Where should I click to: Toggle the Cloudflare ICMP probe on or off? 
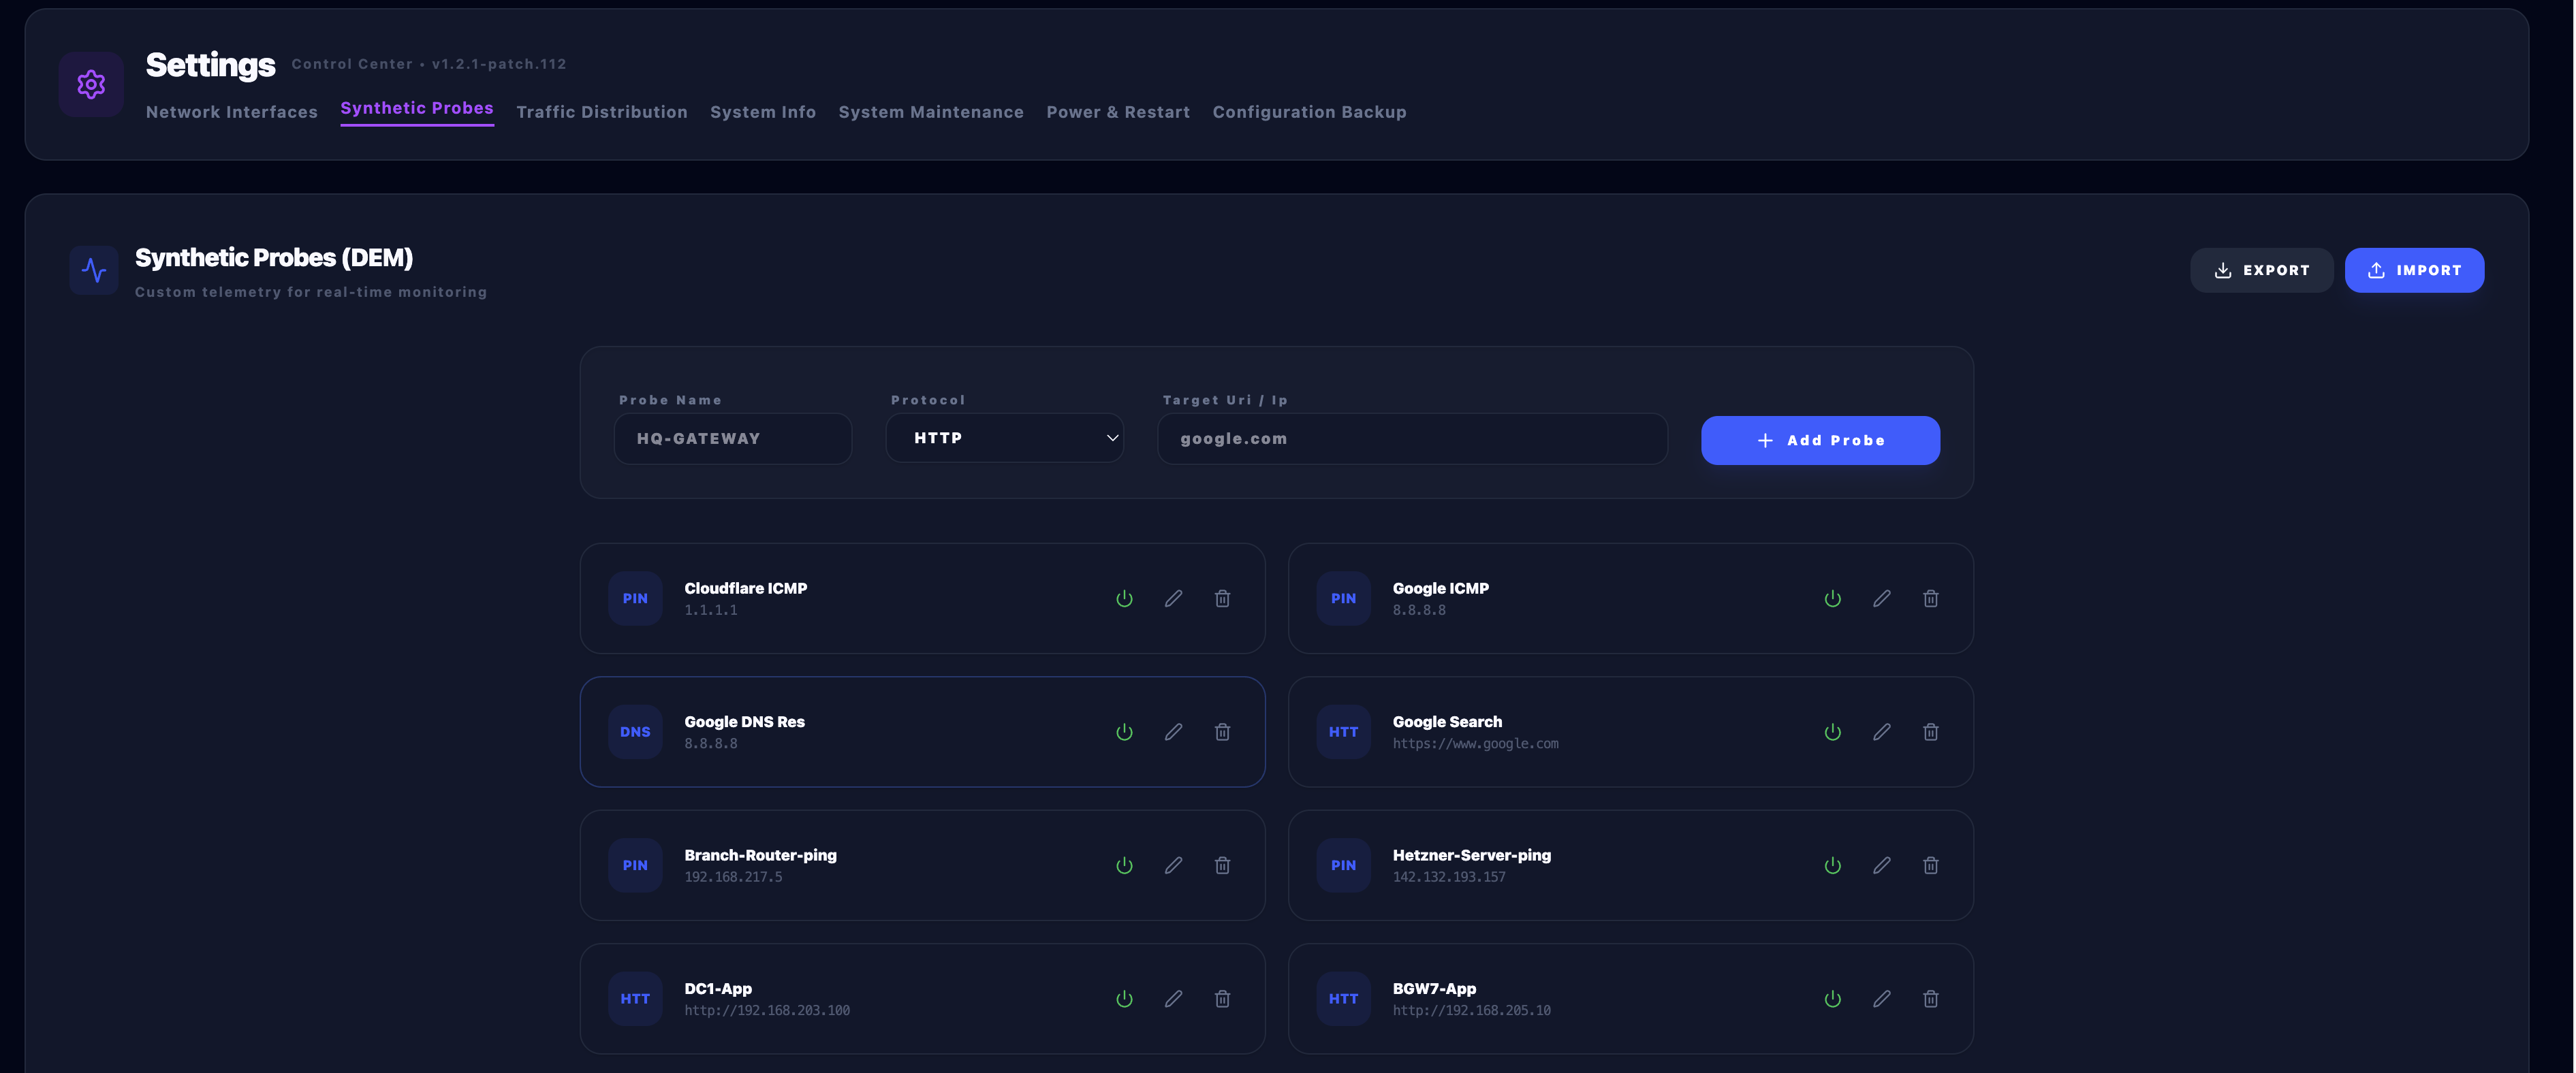1124,598
